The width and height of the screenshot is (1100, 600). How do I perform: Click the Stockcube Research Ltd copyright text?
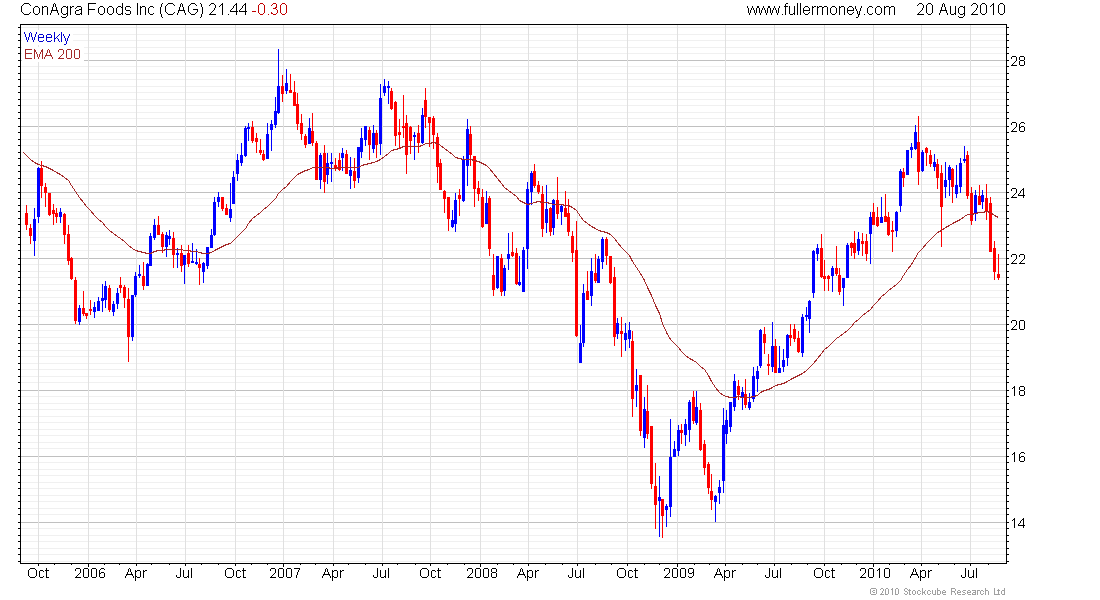tap(937, 592)
